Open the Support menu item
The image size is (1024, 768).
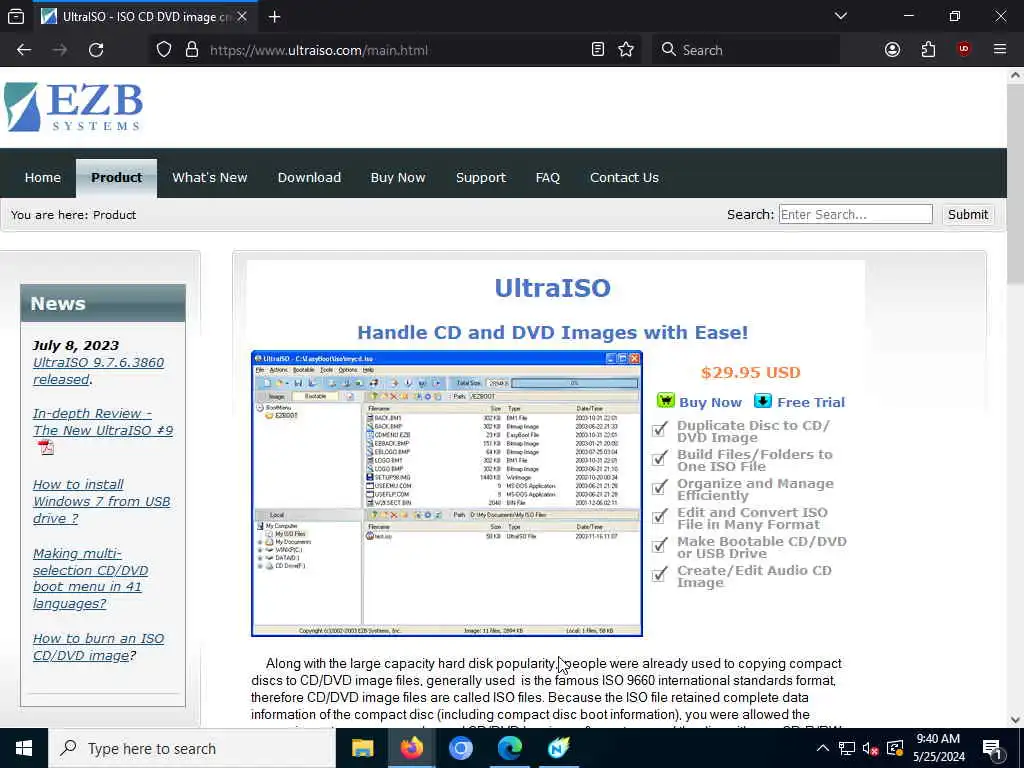481,178
